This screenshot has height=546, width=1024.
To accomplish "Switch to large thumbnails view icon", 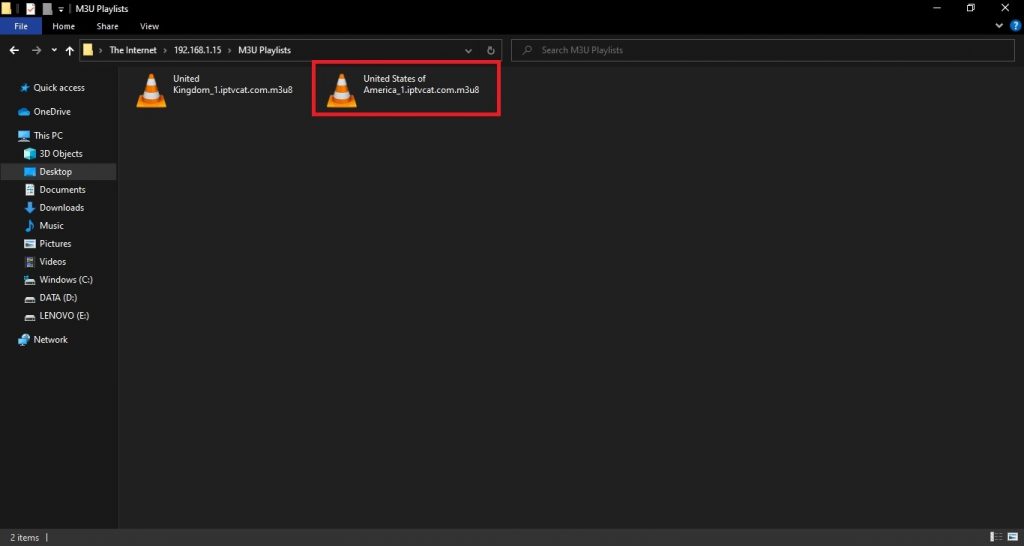I will pos(1013,537).
